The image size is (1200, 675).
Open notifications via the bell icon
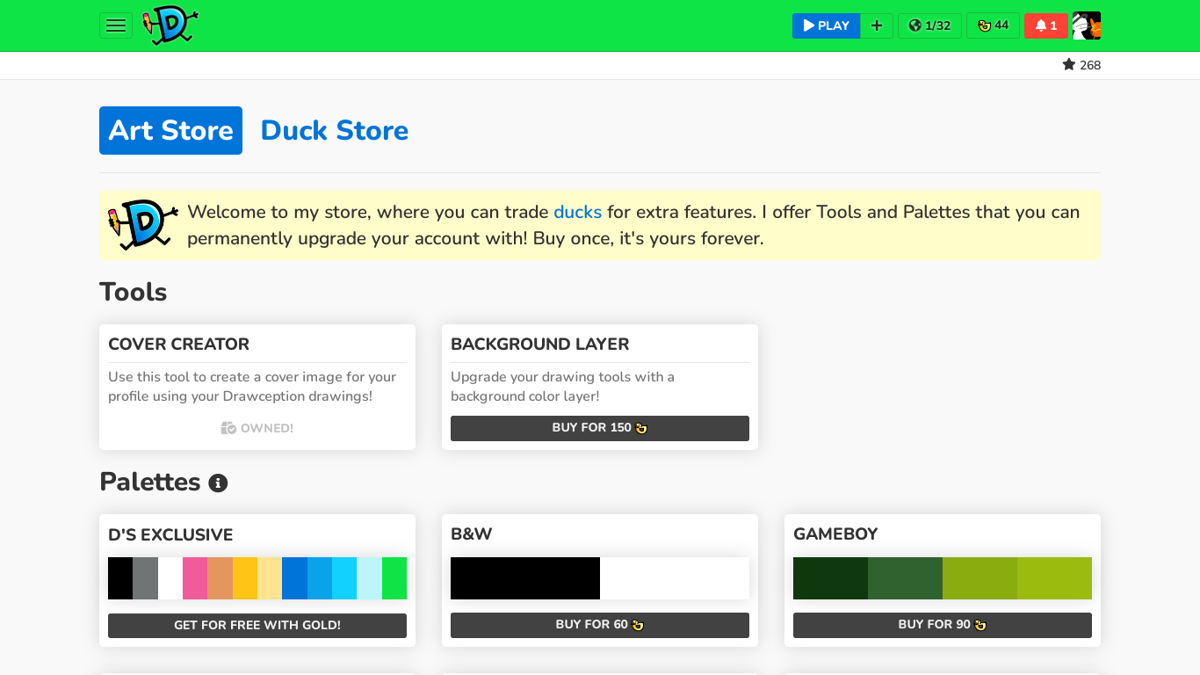click(x=1046, y=25)
